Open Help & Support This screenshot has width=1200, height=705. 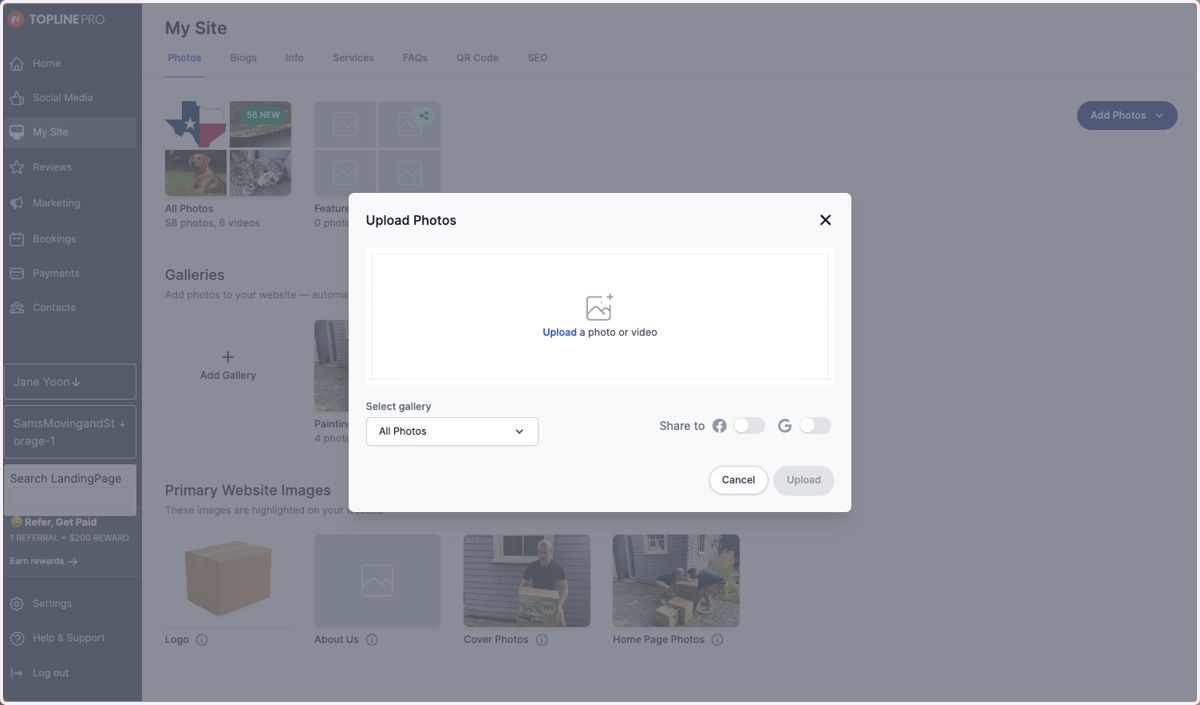[70, 638]
